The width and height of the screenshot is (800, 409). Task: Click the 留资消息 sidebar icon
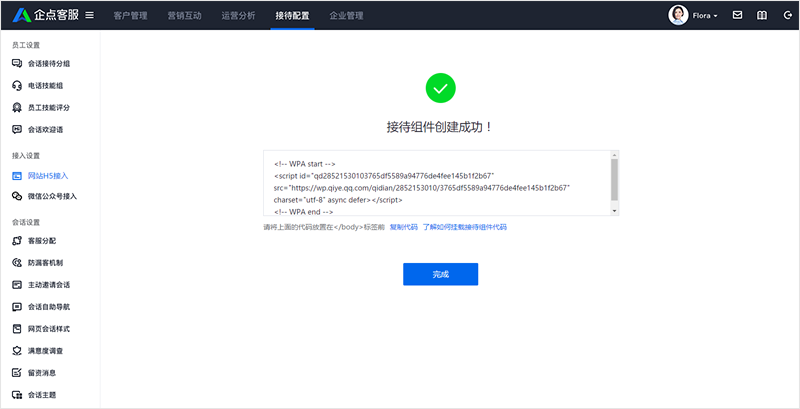pyautogui.click(x=17, y=373)
